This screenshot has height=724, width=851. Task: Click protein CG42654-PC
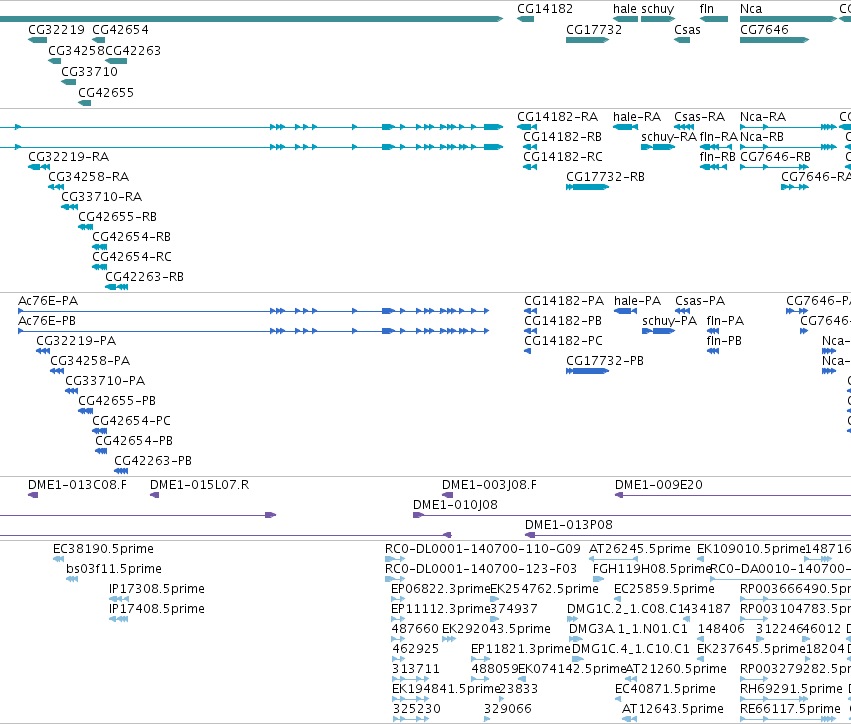(131, 421)
